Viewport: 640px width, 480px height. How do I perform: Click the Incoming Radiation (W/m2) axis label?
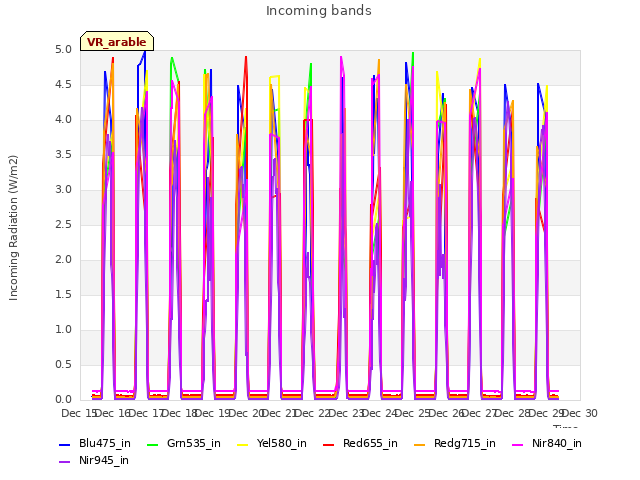coord(13,228)
